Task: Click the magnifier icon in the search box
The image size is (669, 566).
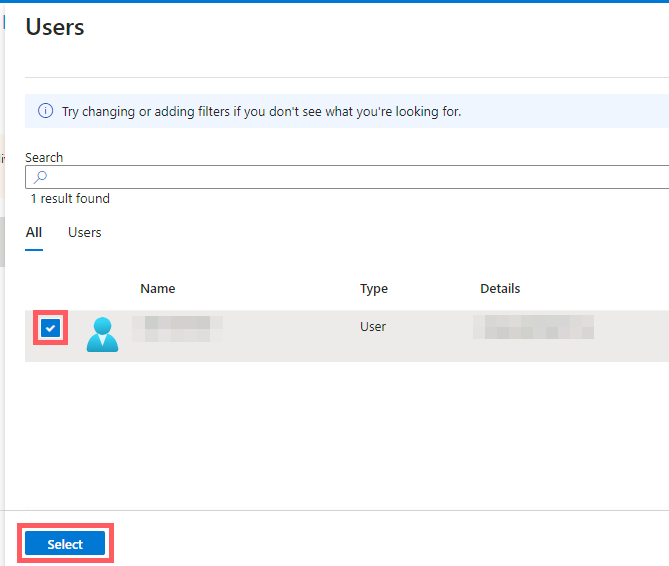Action: pos(40,177)
